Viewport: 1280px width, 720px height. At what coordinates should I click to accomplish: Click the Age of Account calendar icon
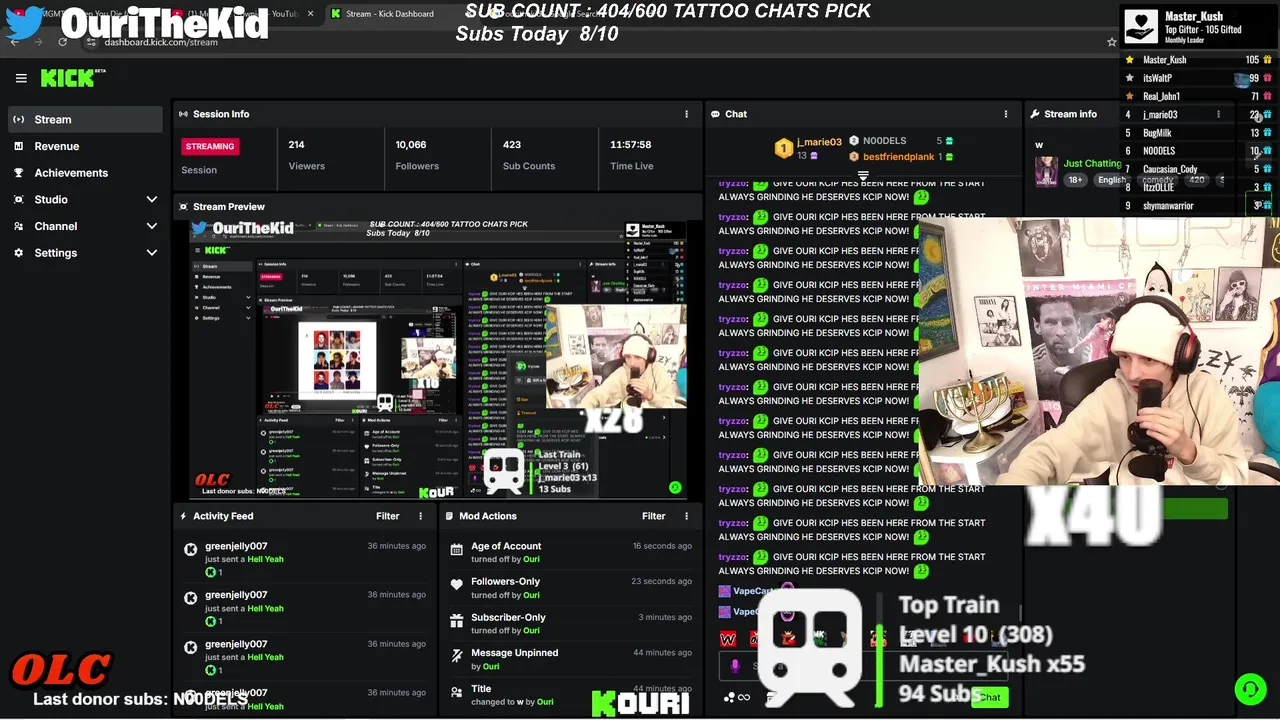(x=457, y=549)
